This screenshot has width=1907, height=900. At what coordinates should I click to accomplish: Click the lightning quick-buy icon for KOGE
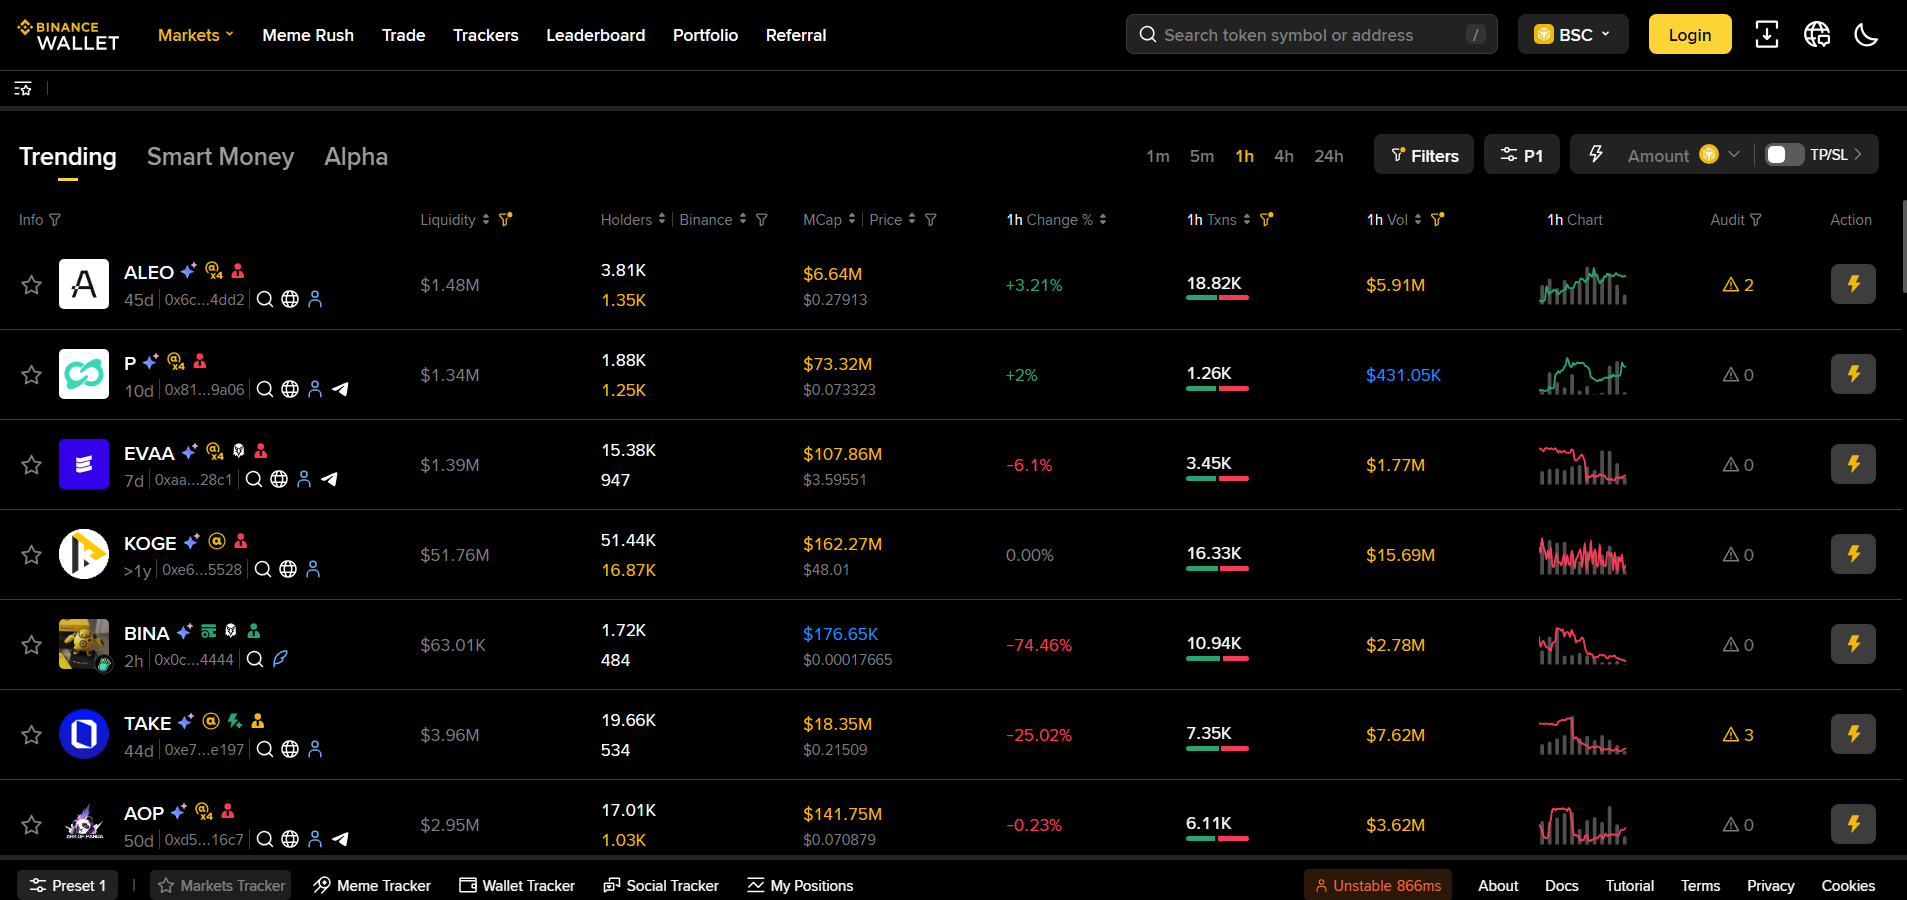[x=1853, y=553]
